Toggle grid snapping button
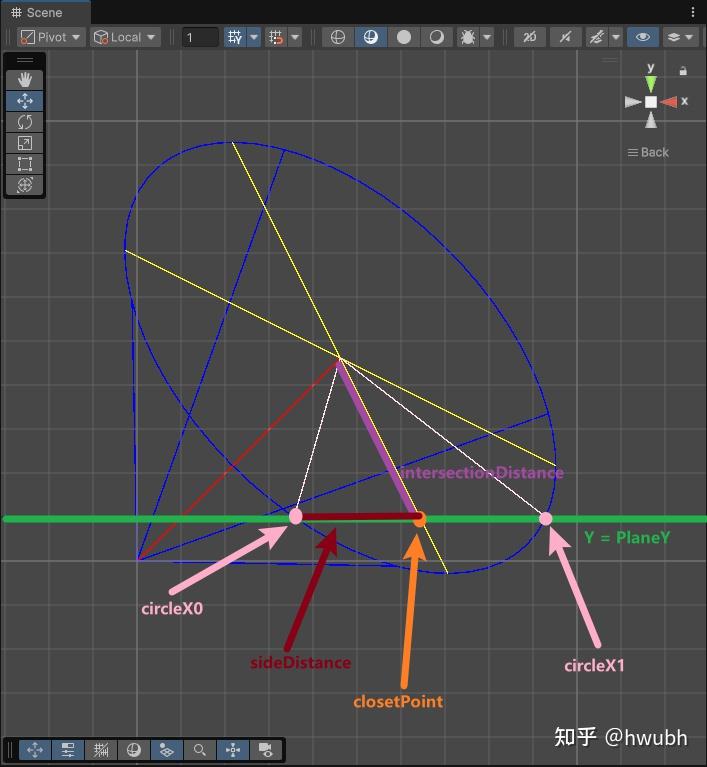707x767 pixels. coord(276,37)
